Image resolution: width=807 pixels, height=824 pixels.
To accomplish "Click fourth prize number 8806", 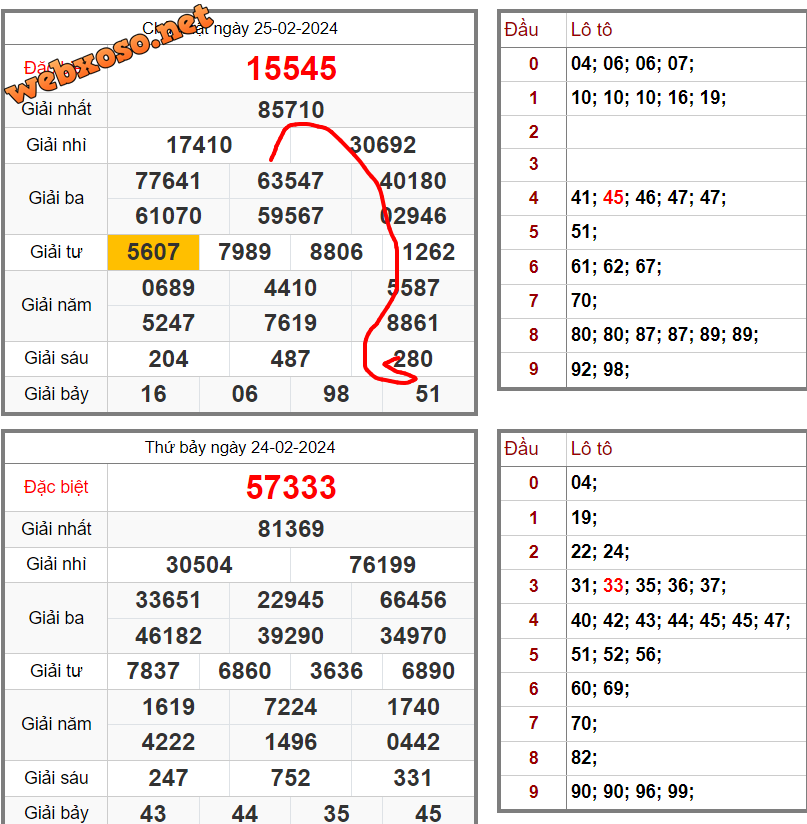I will (x=336, y=252).
